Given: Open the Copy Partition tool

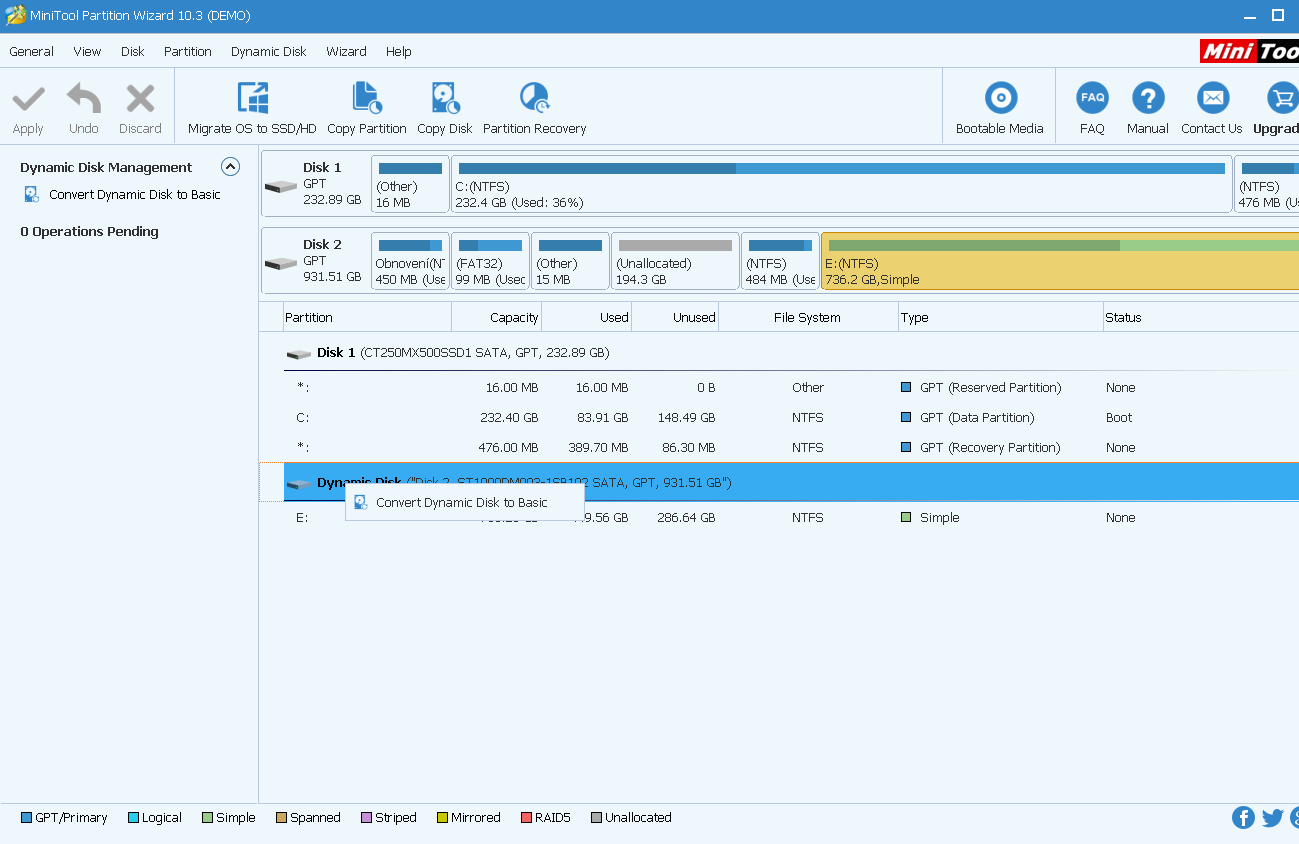Looking at the screenshot, I should [366, 98].
